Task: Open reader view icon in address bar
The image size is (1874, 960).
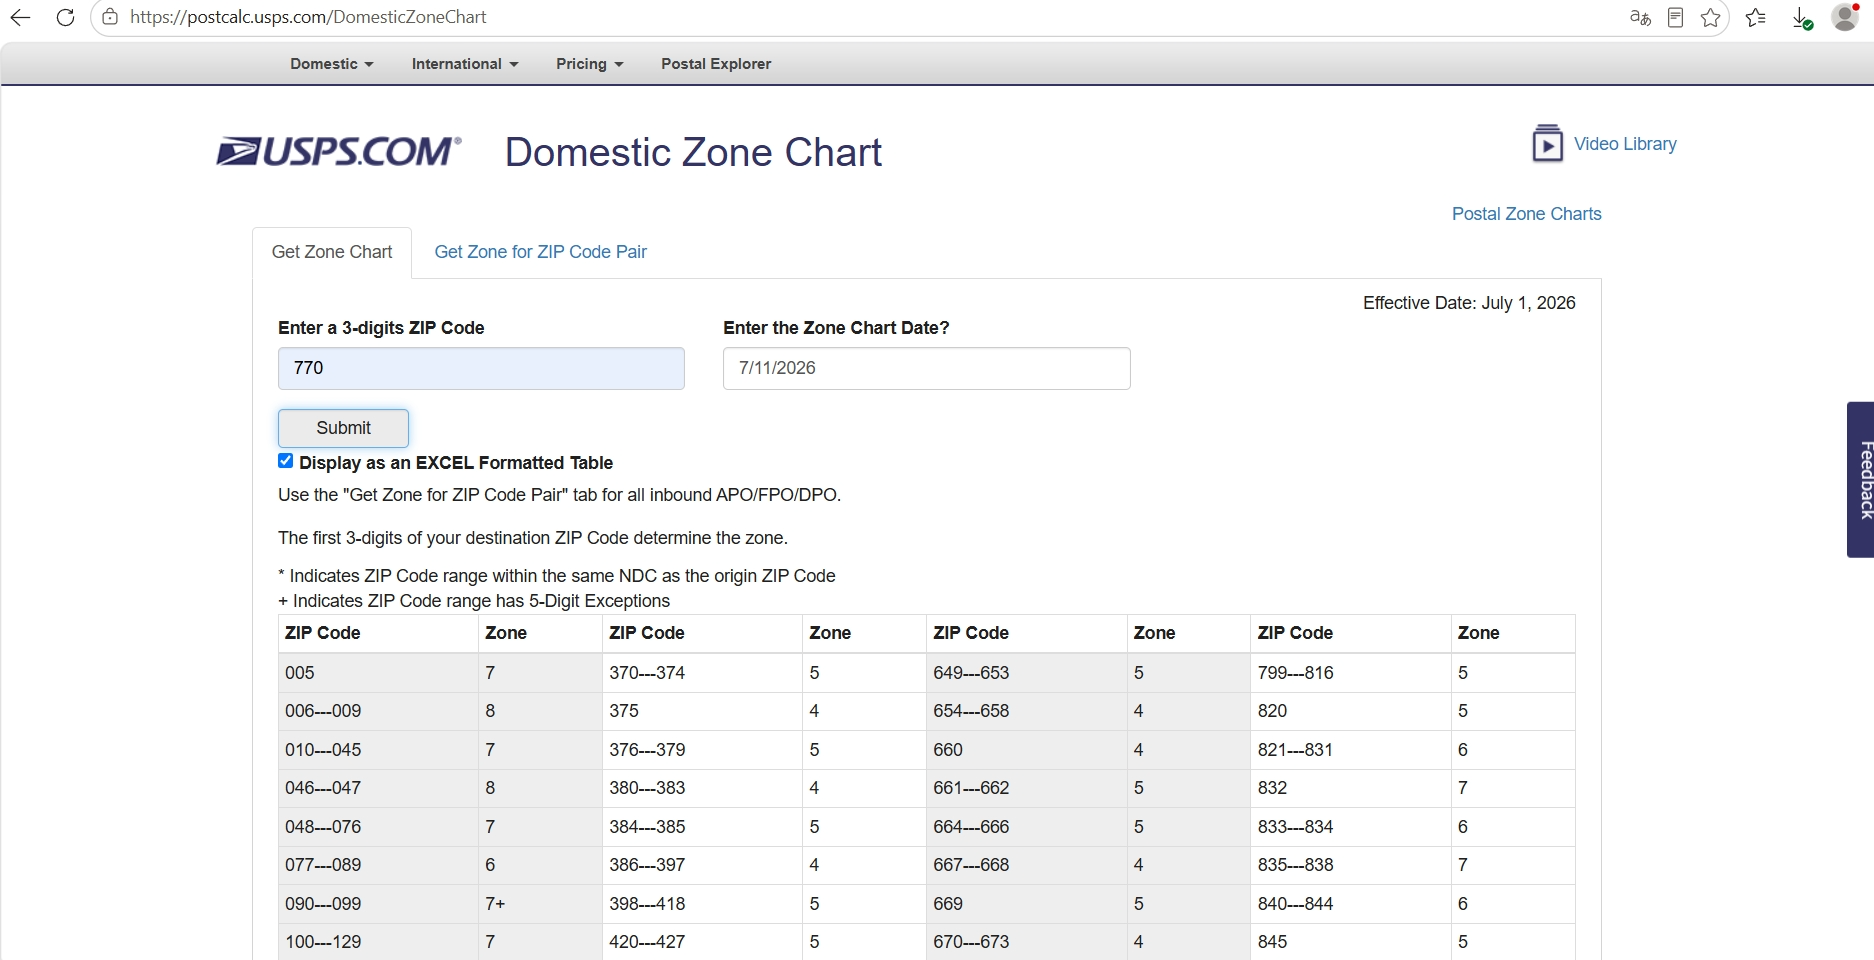Action: [x=1676, y=17]
